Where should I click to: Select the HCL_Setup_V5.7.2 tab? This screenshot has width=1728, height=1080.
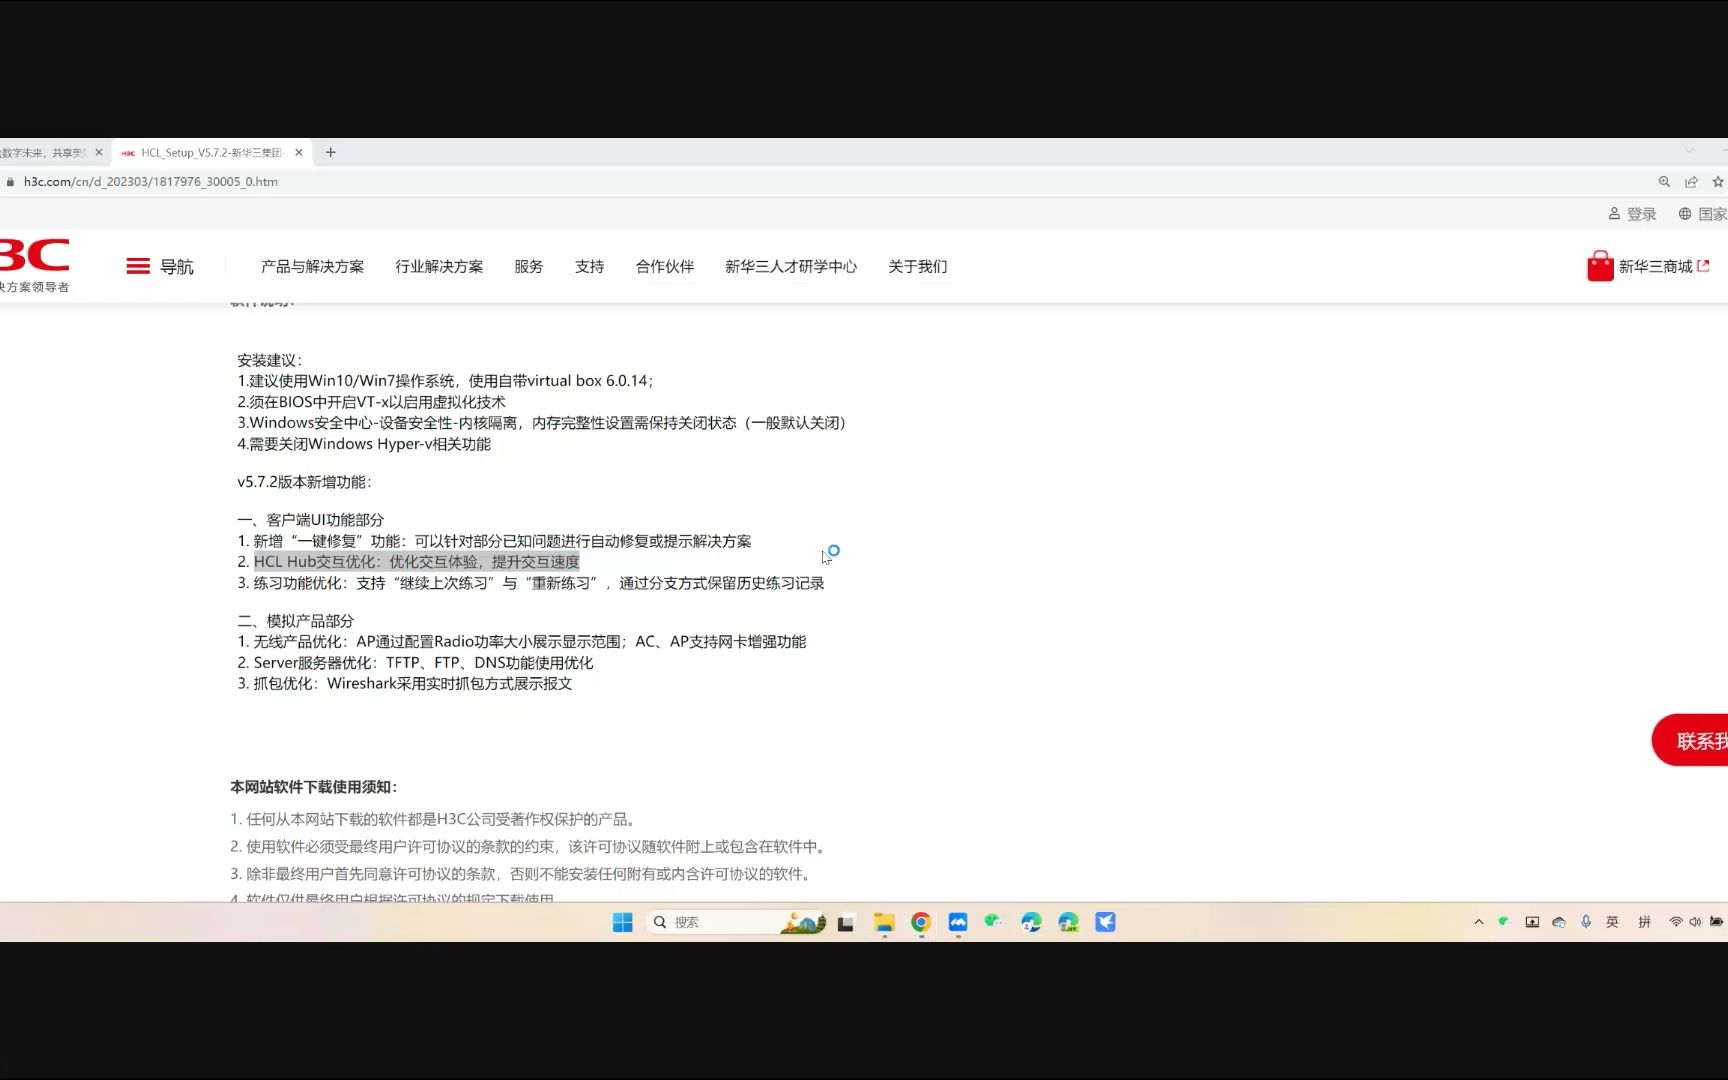click(x=211, y=153)
